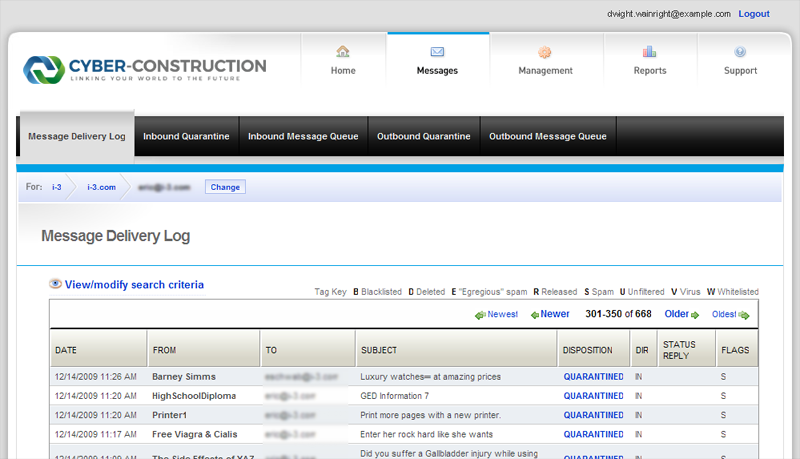Select the 'Printer1' sender cell
This screenshot has width=800, height=459.
click(169, 416)
